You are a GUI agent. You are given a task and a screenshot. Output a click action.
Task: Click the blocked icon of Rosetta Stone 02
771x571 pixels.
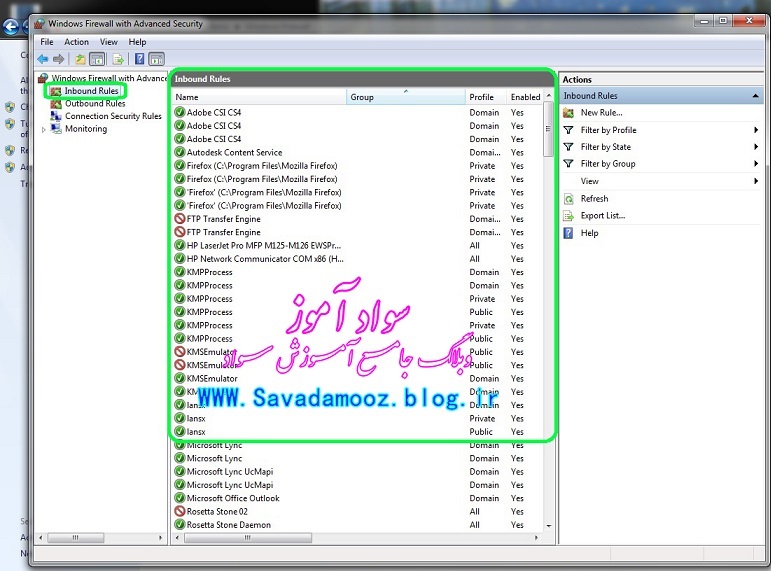(x=180, y=511)
